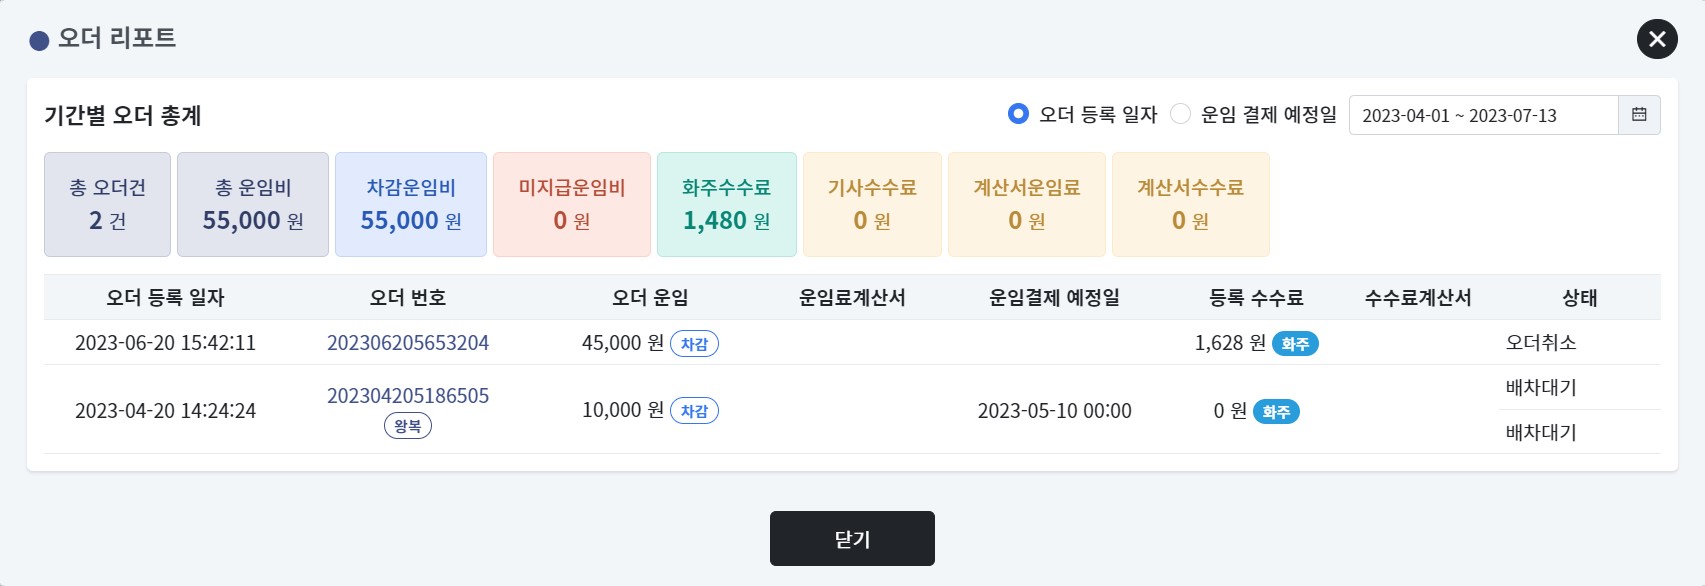Viewport: 1705px width, 586px height.
Task: Click the 화주 badge next to 0 원
Action: (x=1276, y=412)
